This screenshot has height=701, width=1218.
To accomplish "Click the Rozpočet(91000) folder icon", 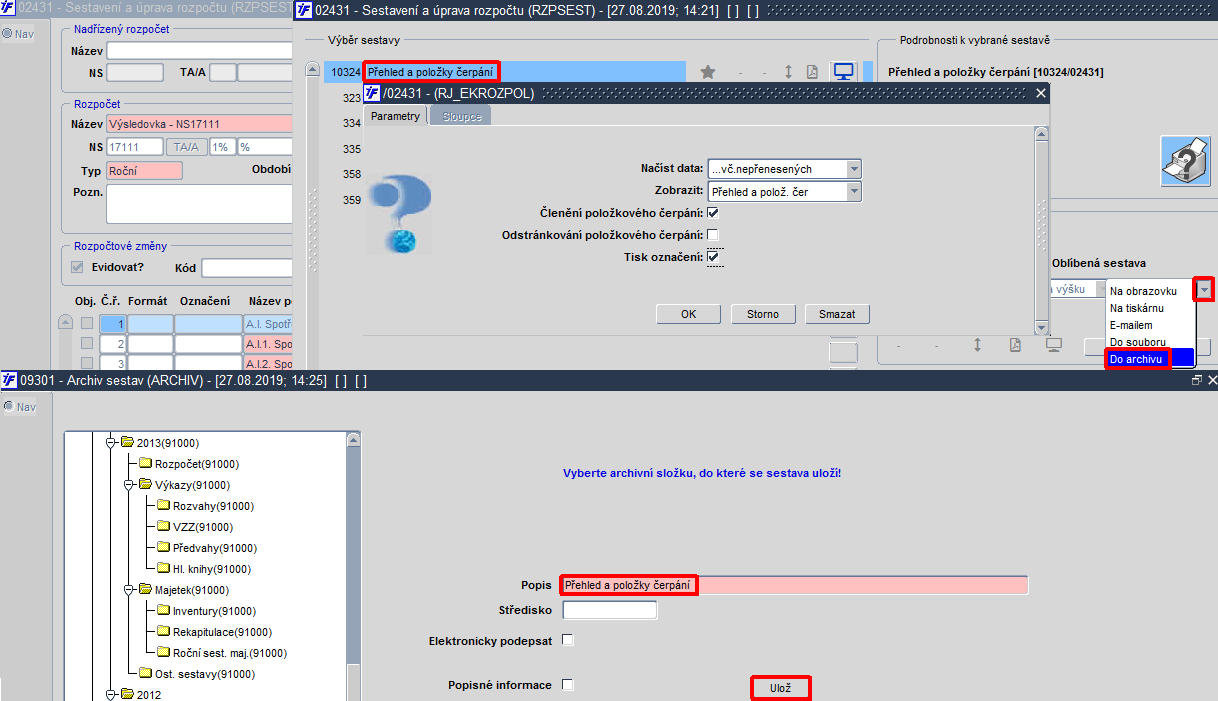I will pyautogui.click(x=145, y=463).
